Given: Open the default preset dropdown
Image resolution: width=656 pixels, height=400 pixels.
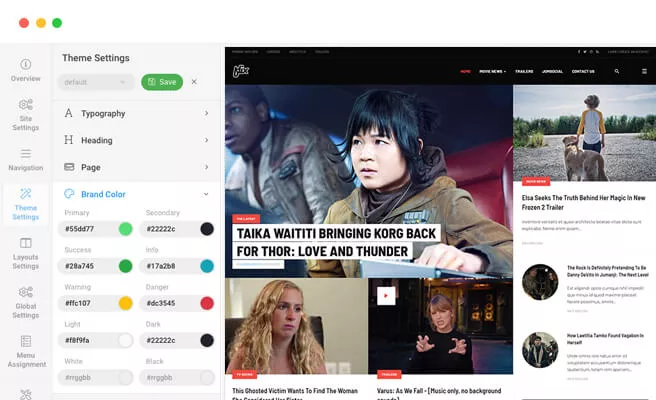Looking at the screenshot, I should pyautogui.click(x=96, y=82).
